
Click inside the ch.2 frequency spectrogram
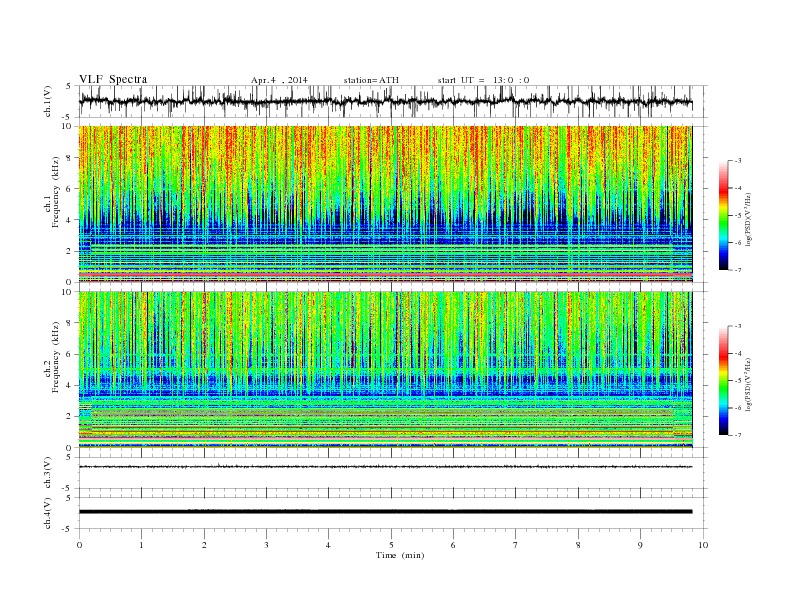[x=385, y=370]
